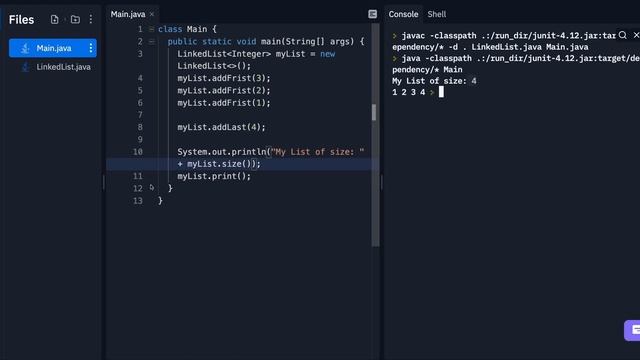Image resolution: width=640 pixels, height=360 pixels.
Task: Click the Java icon beside Main.java file
Action: click(x=25, y=48)
